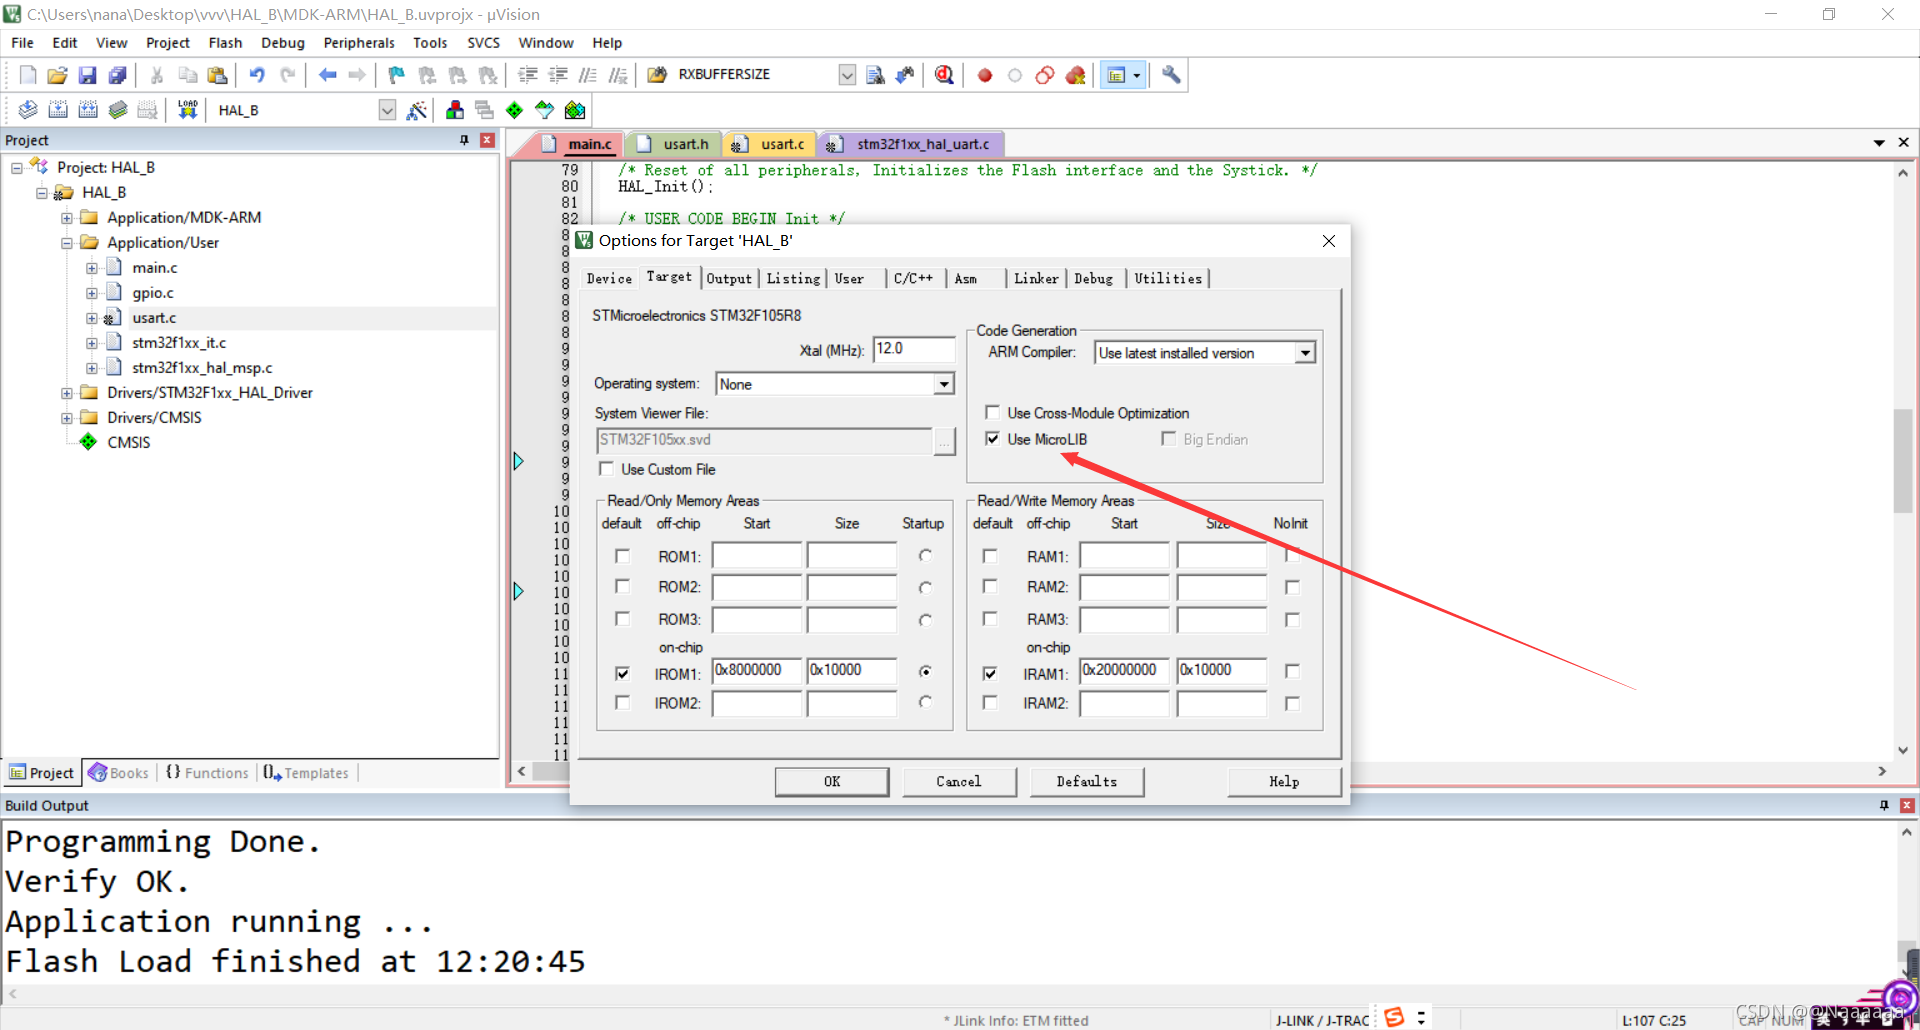
Task: Save all files icon
Action: click(x=118, y=75)
